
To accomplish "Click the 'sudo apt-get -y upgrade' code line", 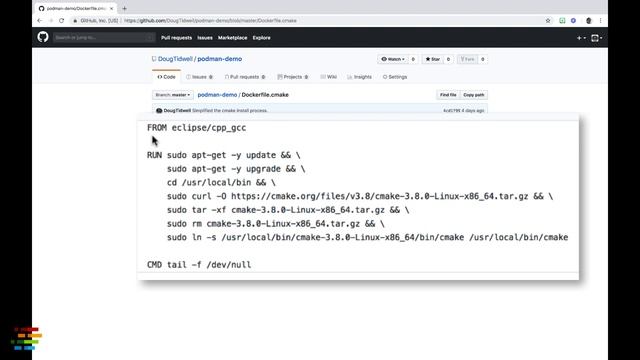I will pos(236,169).
